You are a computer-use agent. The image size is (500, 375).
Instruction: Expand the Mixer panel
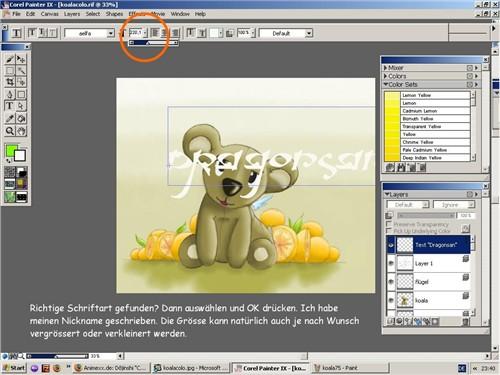click(x=386, y=68)
